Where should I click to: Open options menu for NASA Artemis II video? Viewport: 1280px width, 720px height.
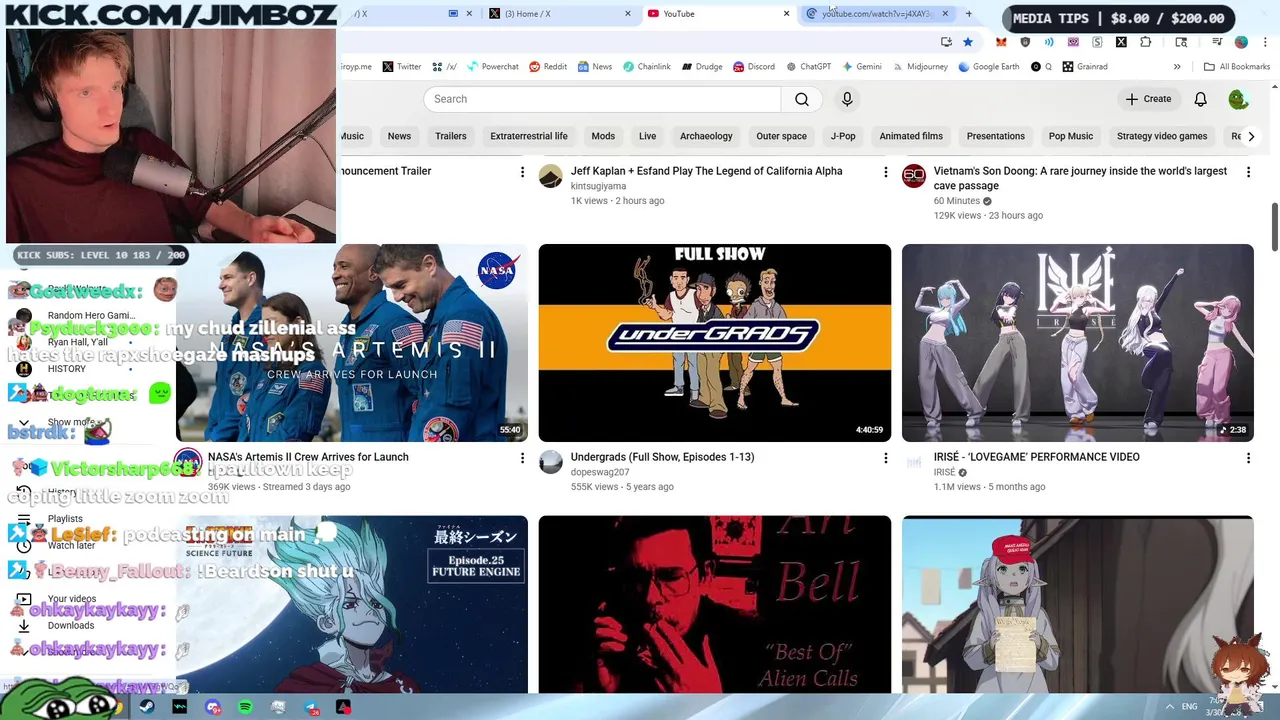522,458
